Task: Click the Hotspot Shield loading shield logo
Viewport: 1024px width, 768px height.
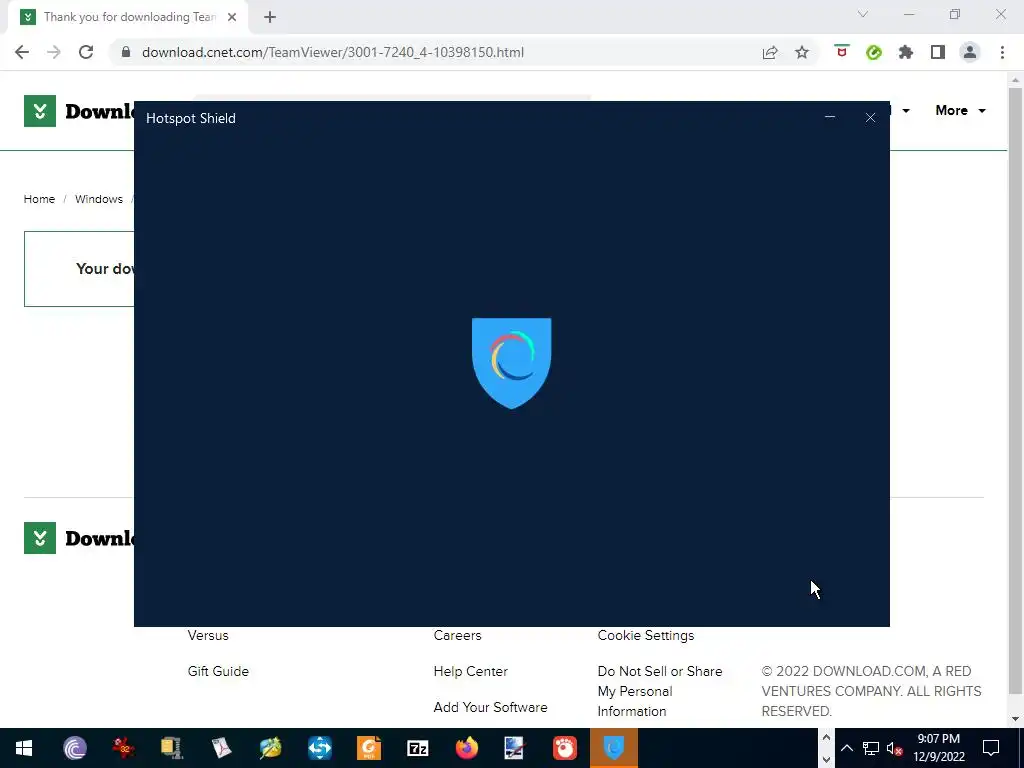Action: [x=511, y=363]
